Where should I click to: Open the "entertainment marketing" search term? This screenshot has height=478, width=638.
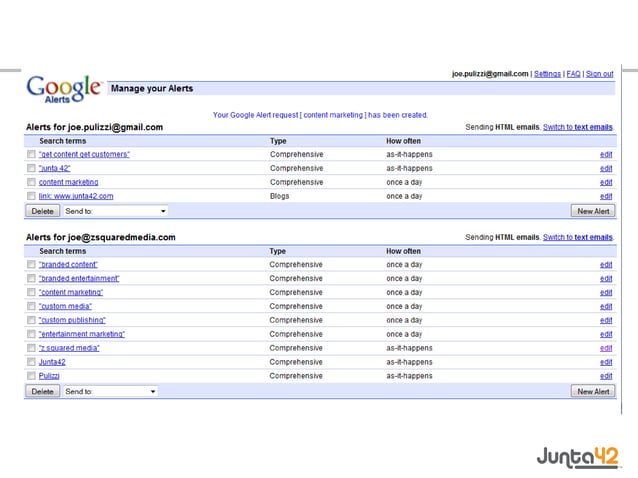click(x=82, y=334)
